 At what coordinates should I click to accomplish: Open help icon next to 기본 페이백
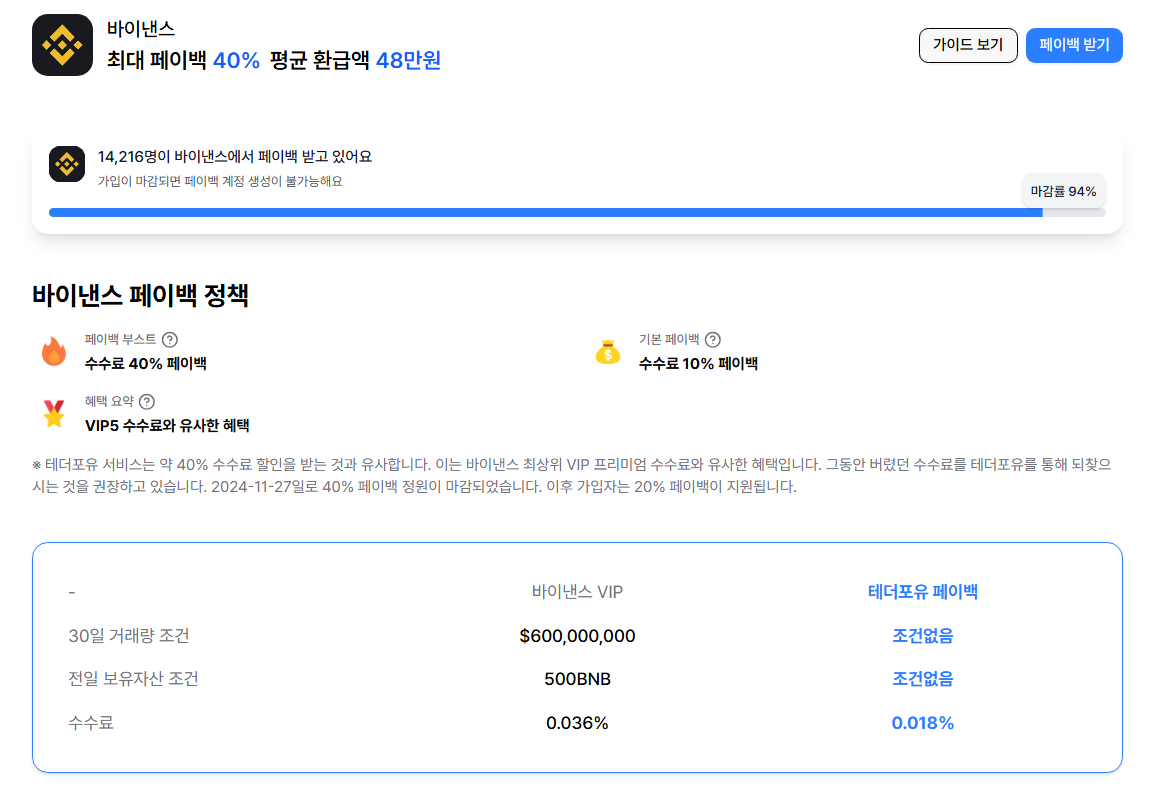pyautogui.click(x=713, y=340)
